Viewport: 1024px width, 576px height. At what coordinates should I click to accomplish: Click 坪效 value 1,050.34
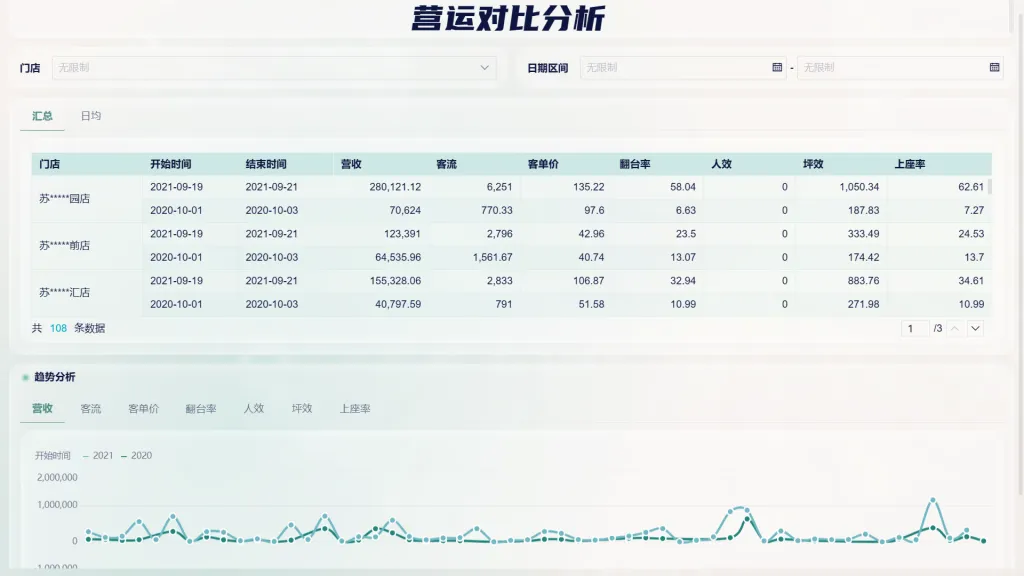click(x=859, y=187)
